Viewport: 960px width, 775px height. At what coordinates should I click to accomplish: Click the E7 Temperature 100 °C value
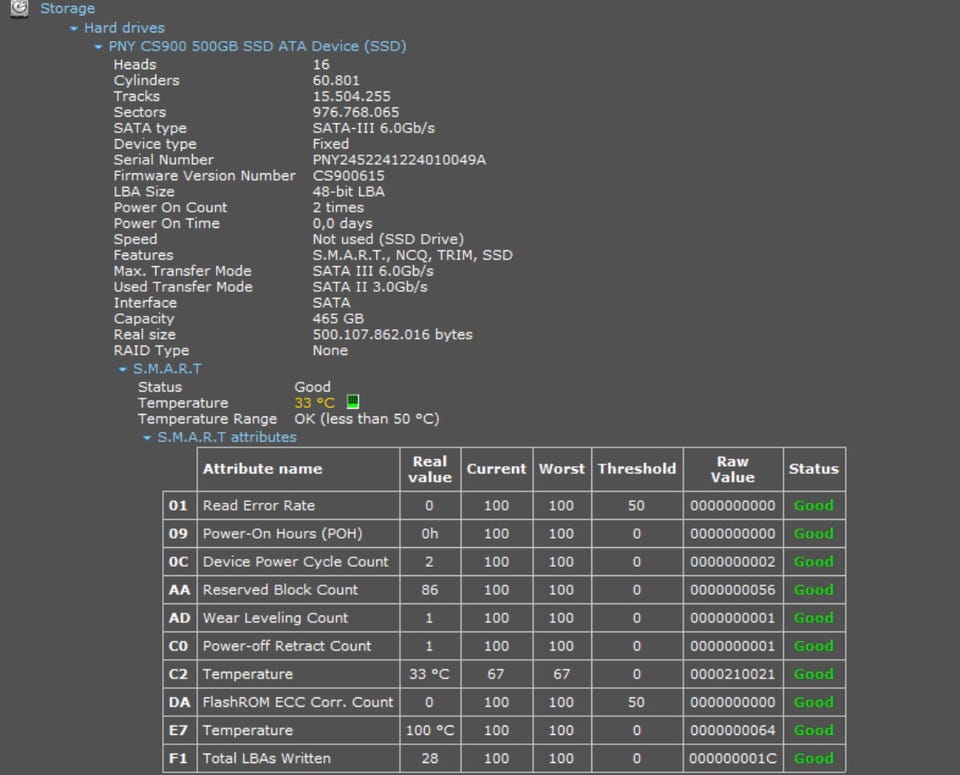(429, 730)
